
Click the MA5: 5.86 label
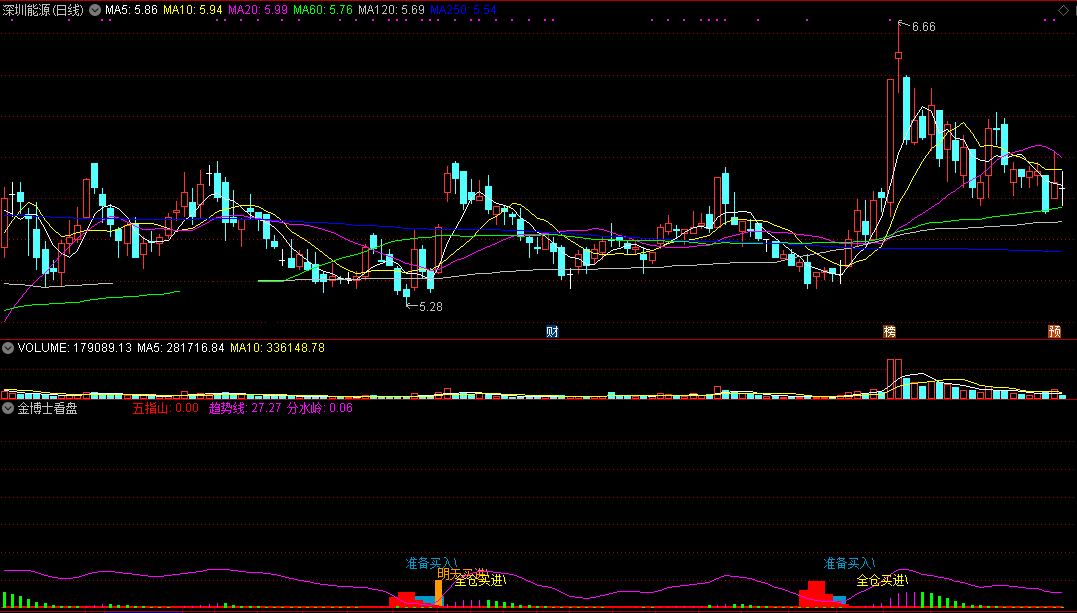131,10
